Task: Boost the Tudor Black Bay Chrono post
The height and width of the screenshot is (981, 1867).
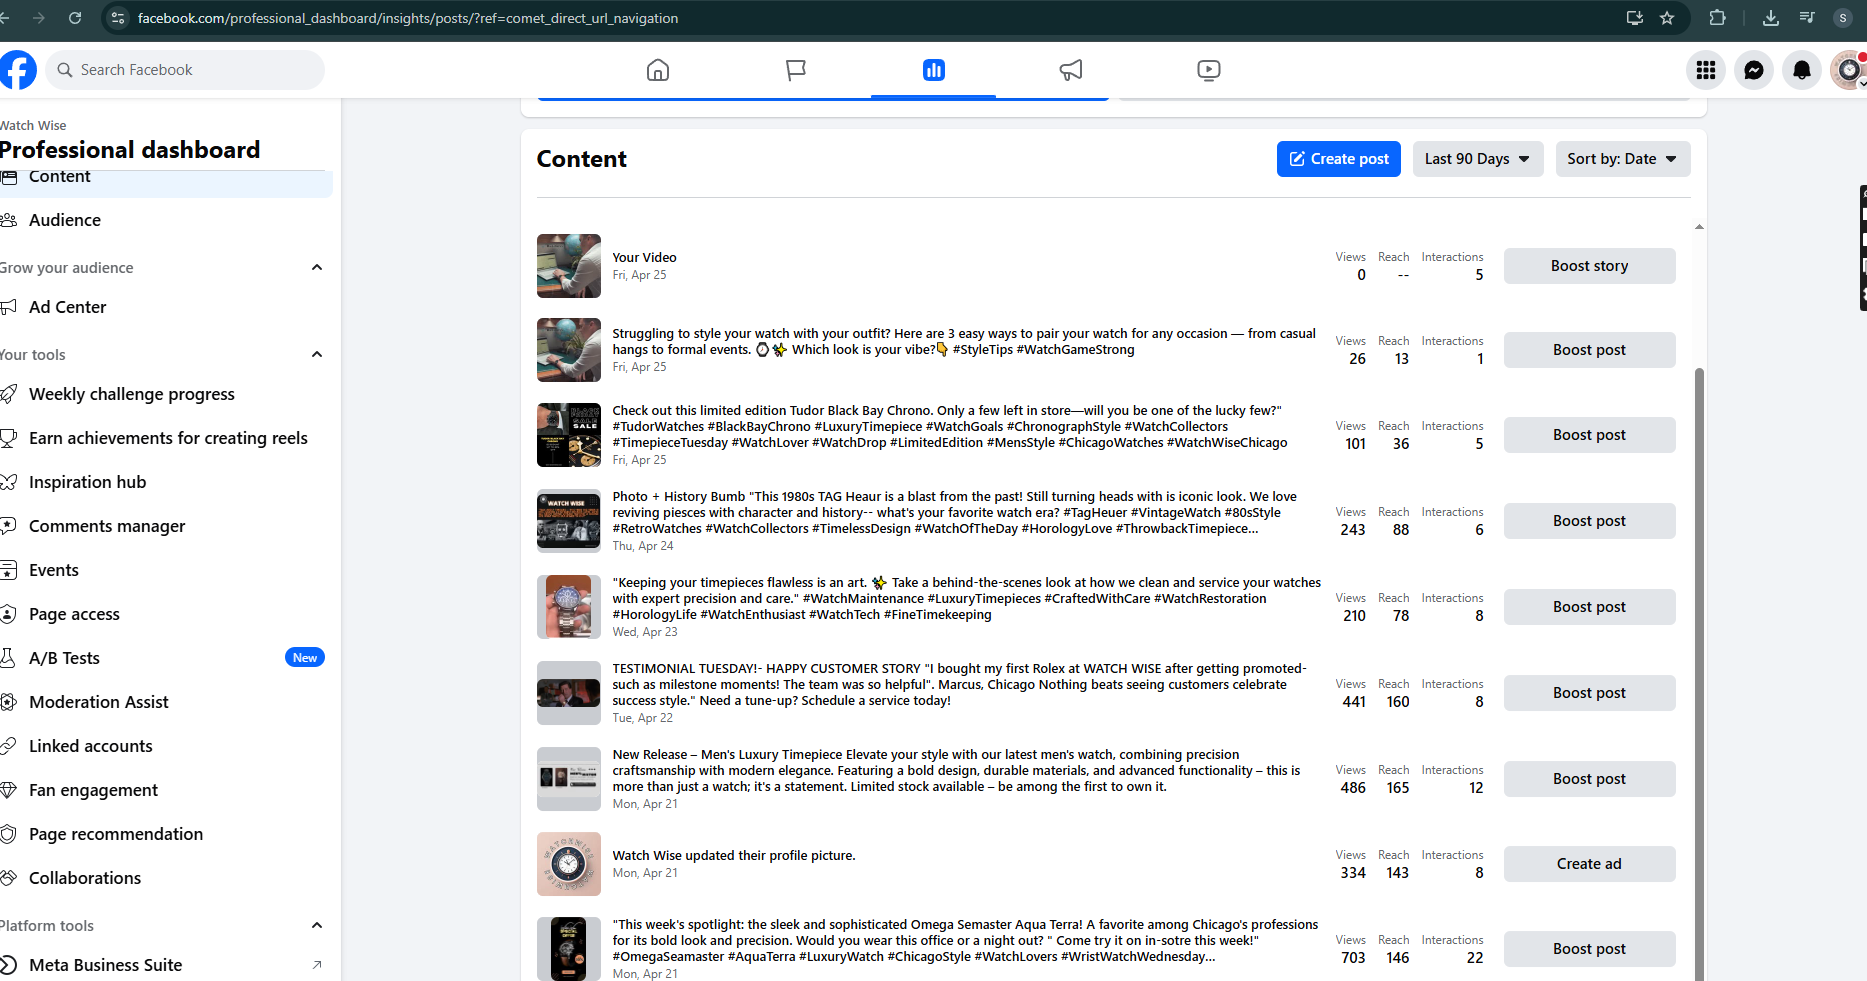Action: coord(1590,435)
